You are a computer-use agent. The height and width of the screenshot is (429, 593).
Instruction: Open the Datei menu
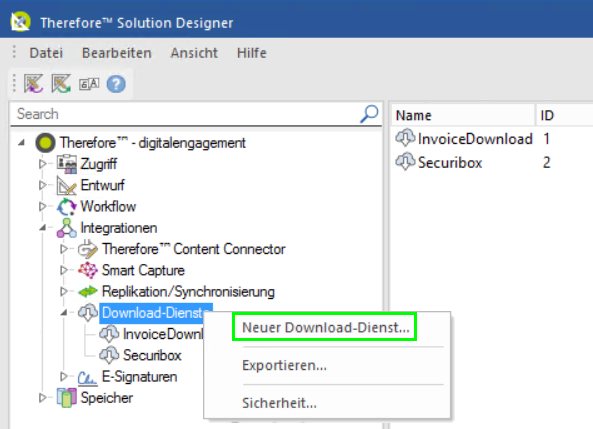click(x=46, y=53)
